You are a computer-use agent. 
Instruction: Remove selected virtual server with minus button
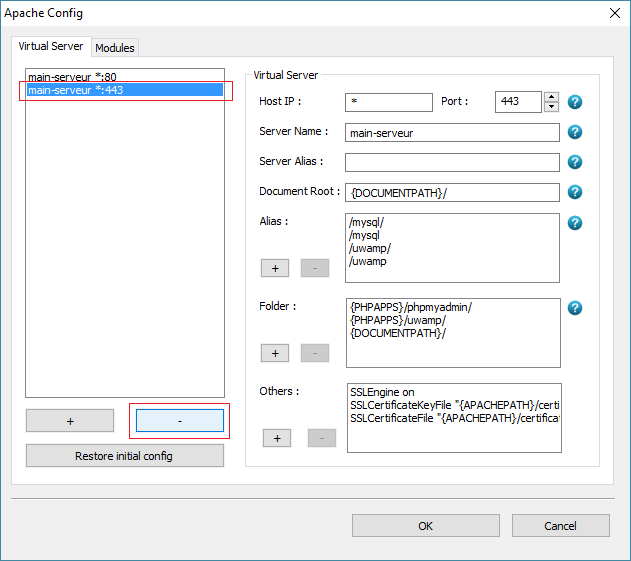click(180, 421)
